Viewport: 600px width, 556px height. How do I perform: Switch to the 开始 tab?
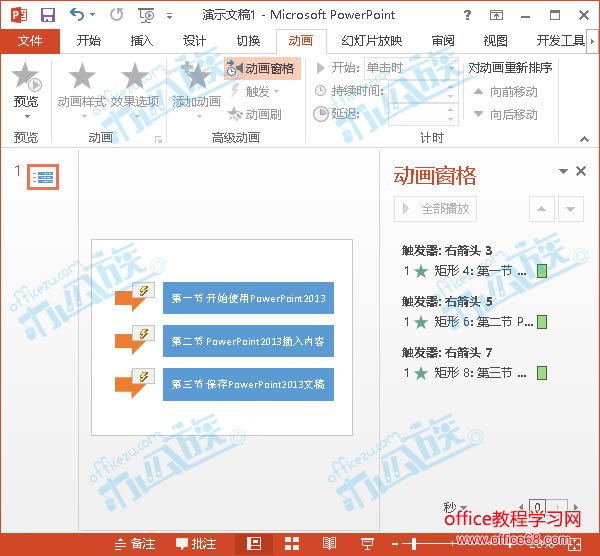pos(88,41)
